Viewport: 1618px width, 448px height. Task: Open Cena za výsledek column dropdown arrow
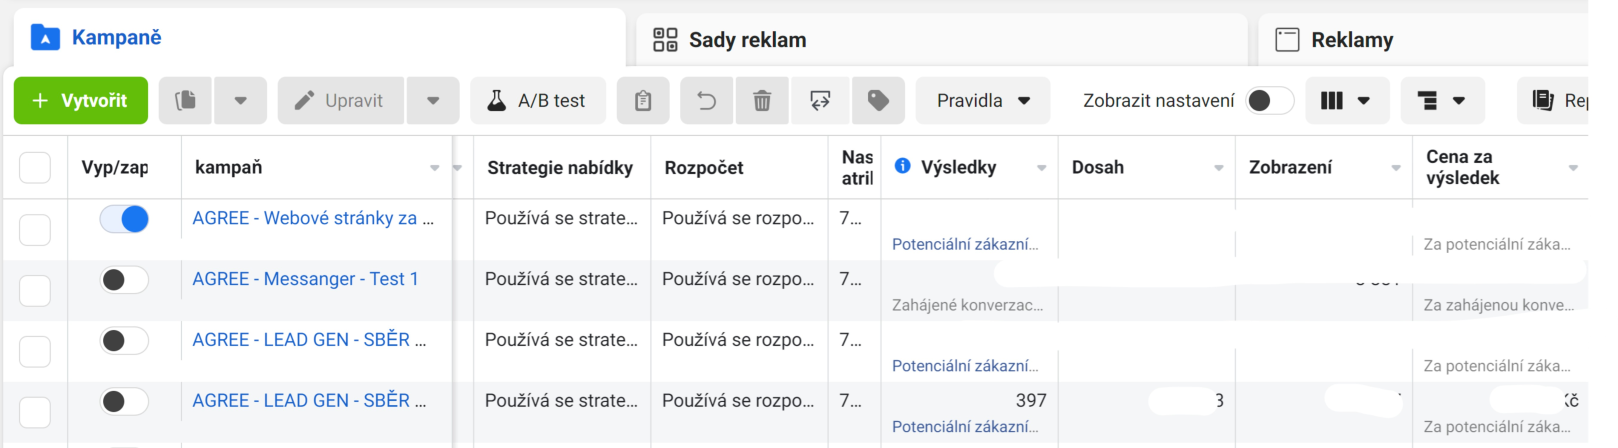point(1573,168)
